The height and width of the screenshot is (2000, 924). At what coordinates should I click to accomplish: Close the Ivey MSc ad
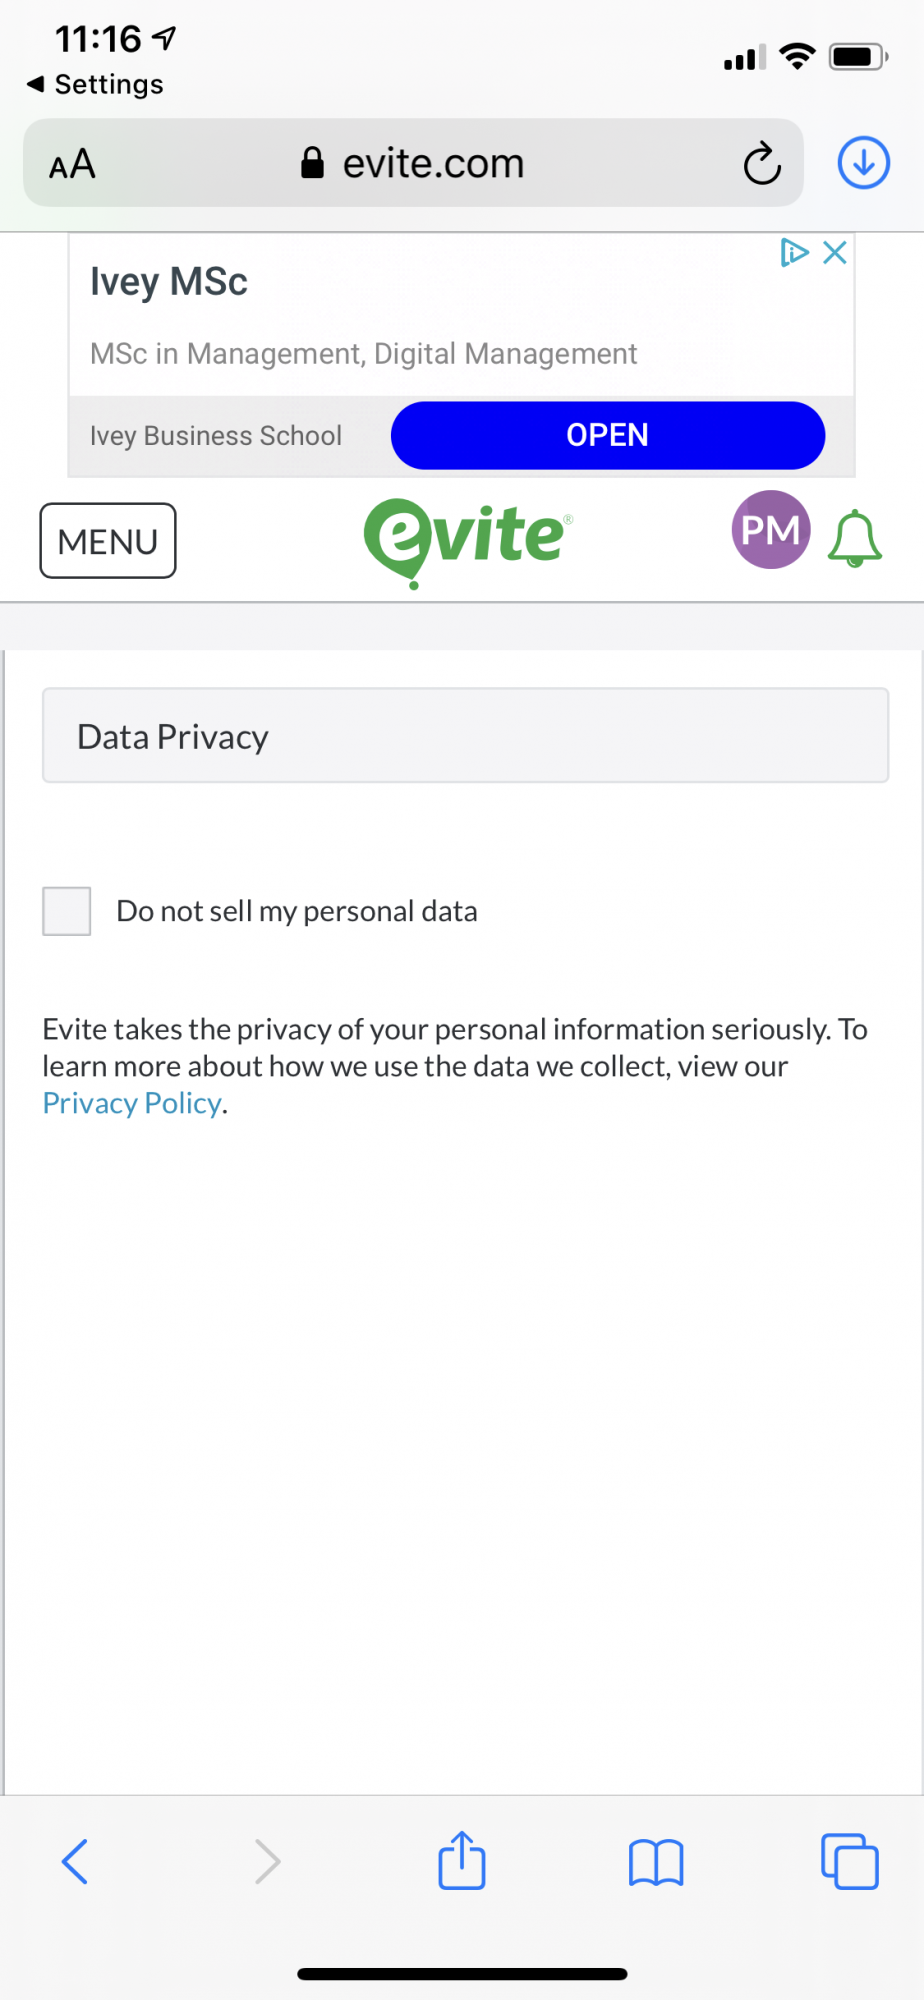[x=835, y=252]
